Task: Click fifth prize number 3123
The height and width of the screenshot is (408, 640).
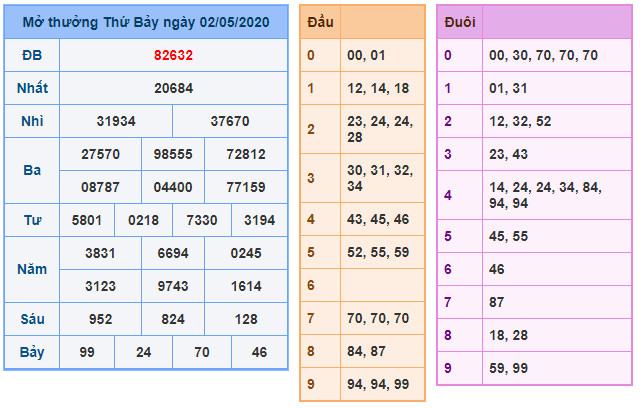Action: tap(100, 286)
